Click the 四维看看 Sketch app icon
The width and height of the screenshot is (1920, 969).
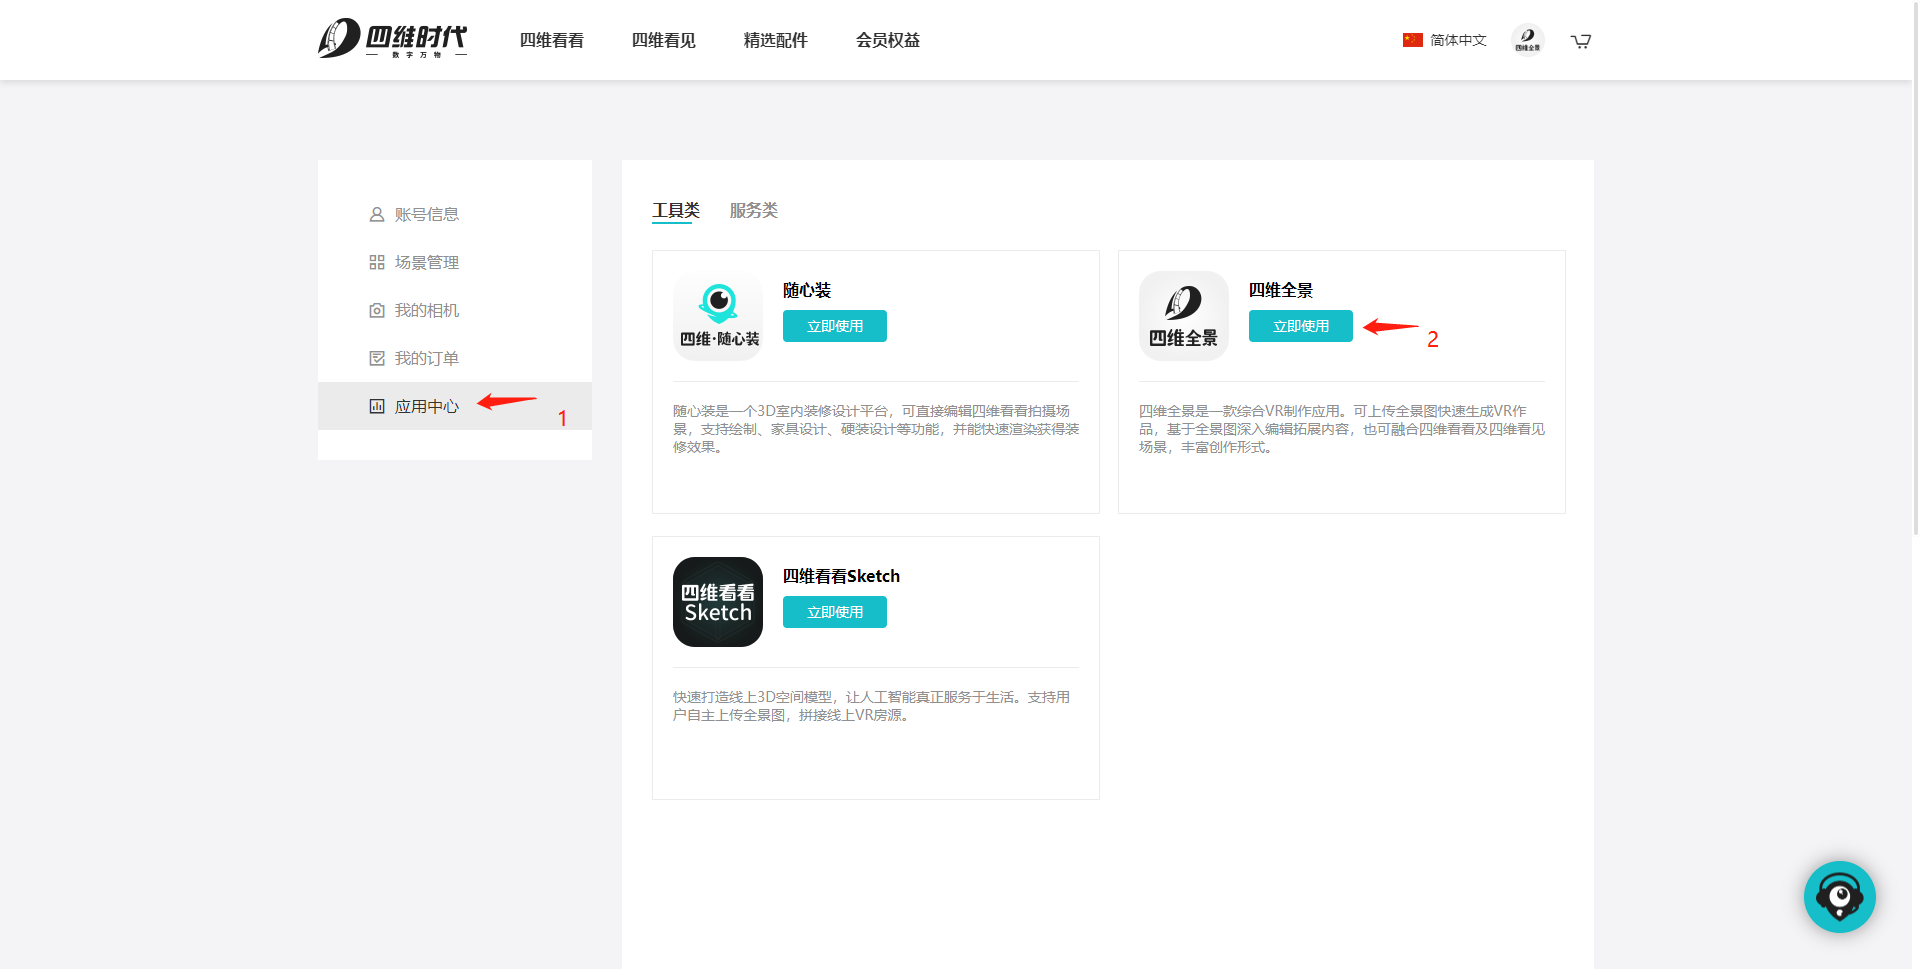718,602
